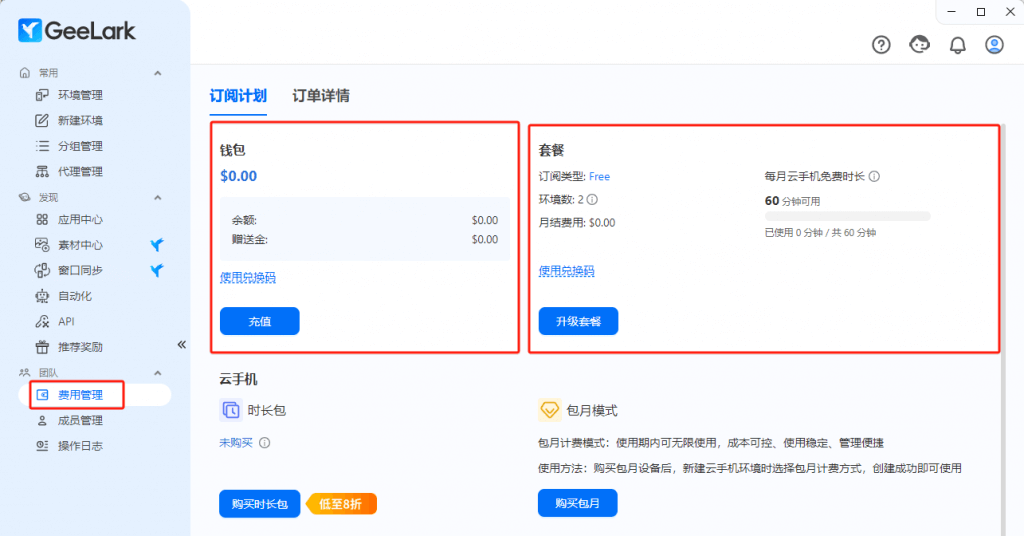Collapse the 团队 section chevron
Image resolution: width=1024 pixels, height=536 pixels.
[157, 372]
